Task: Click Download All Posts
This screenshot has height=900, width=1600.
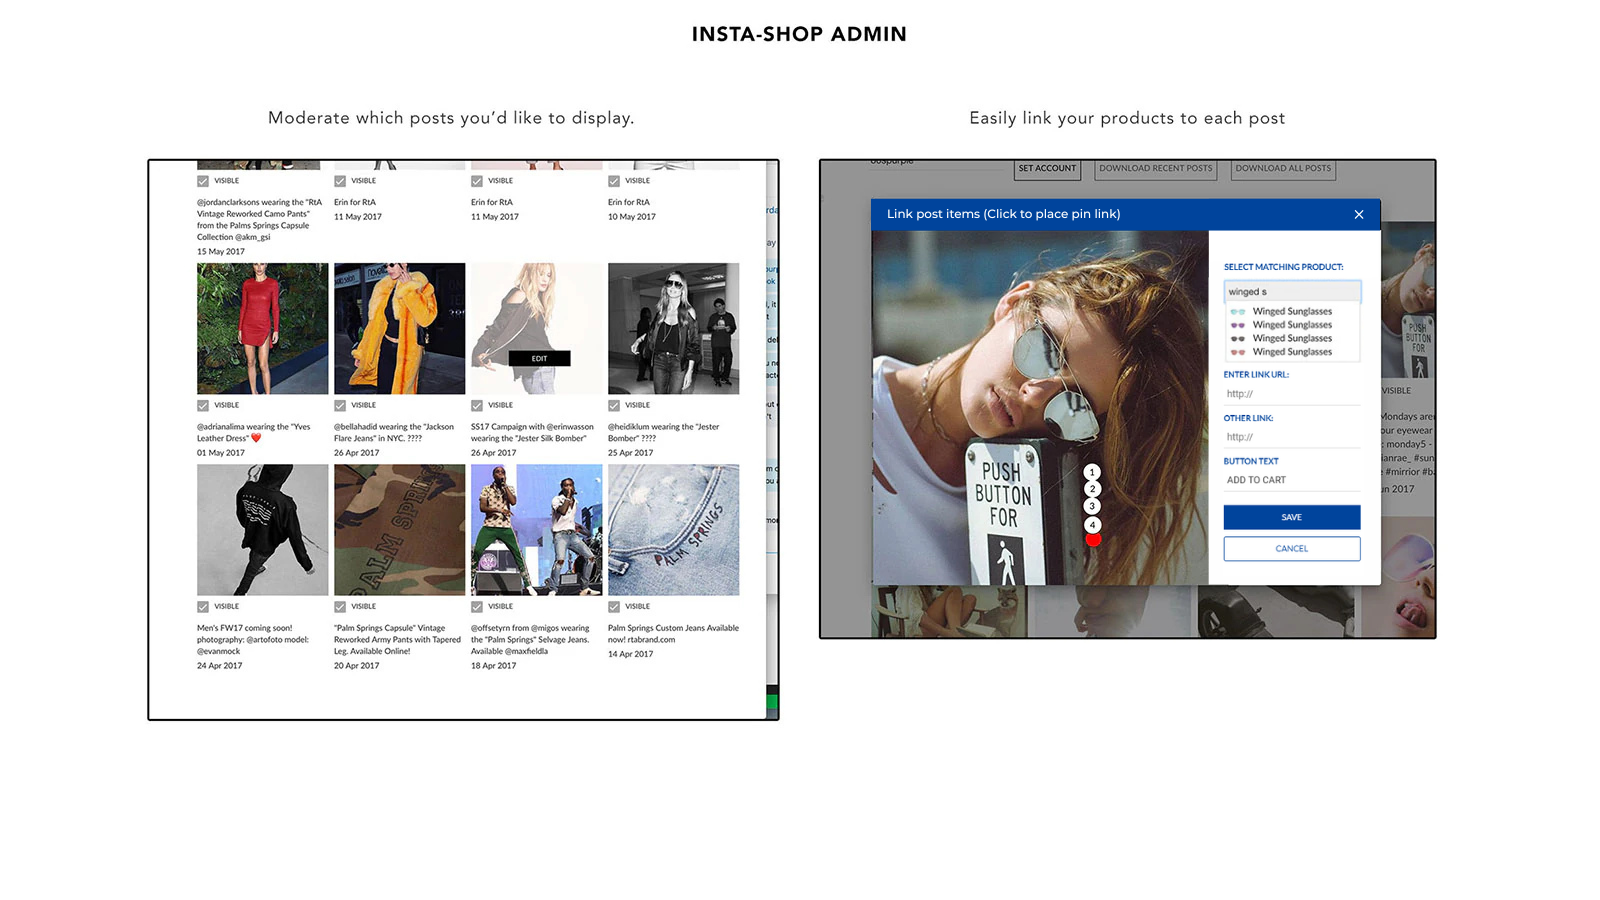Action: (x=1283, y=169)
